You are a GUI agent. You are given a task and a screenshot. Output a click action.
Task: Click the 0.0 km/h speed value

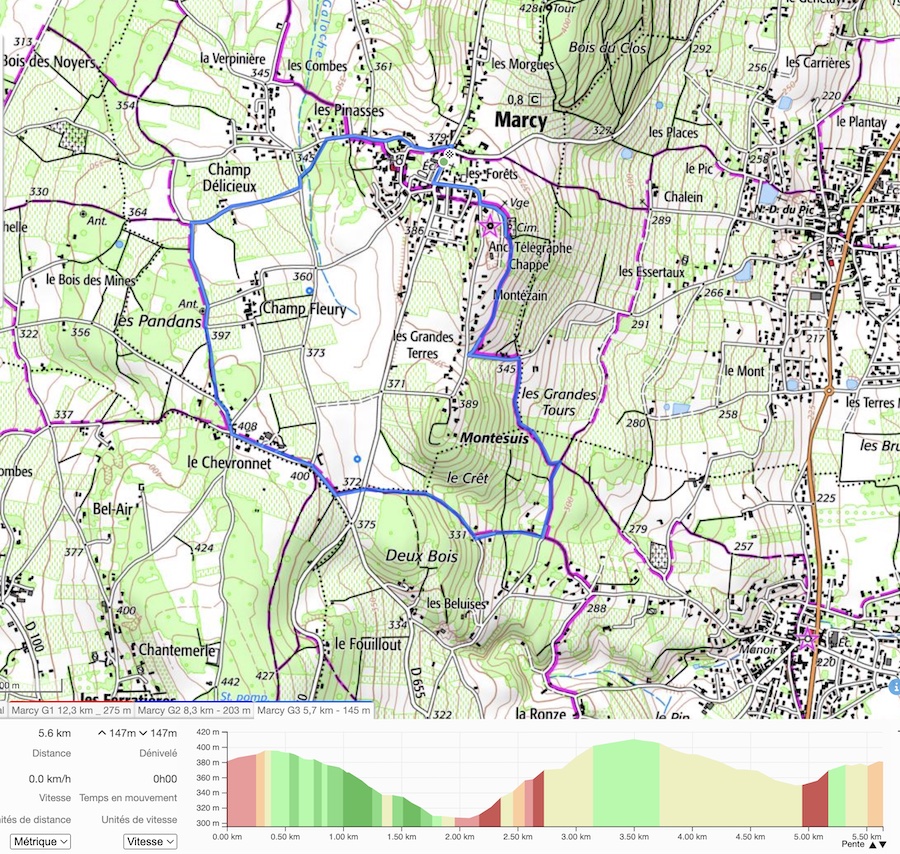(50, 779)
